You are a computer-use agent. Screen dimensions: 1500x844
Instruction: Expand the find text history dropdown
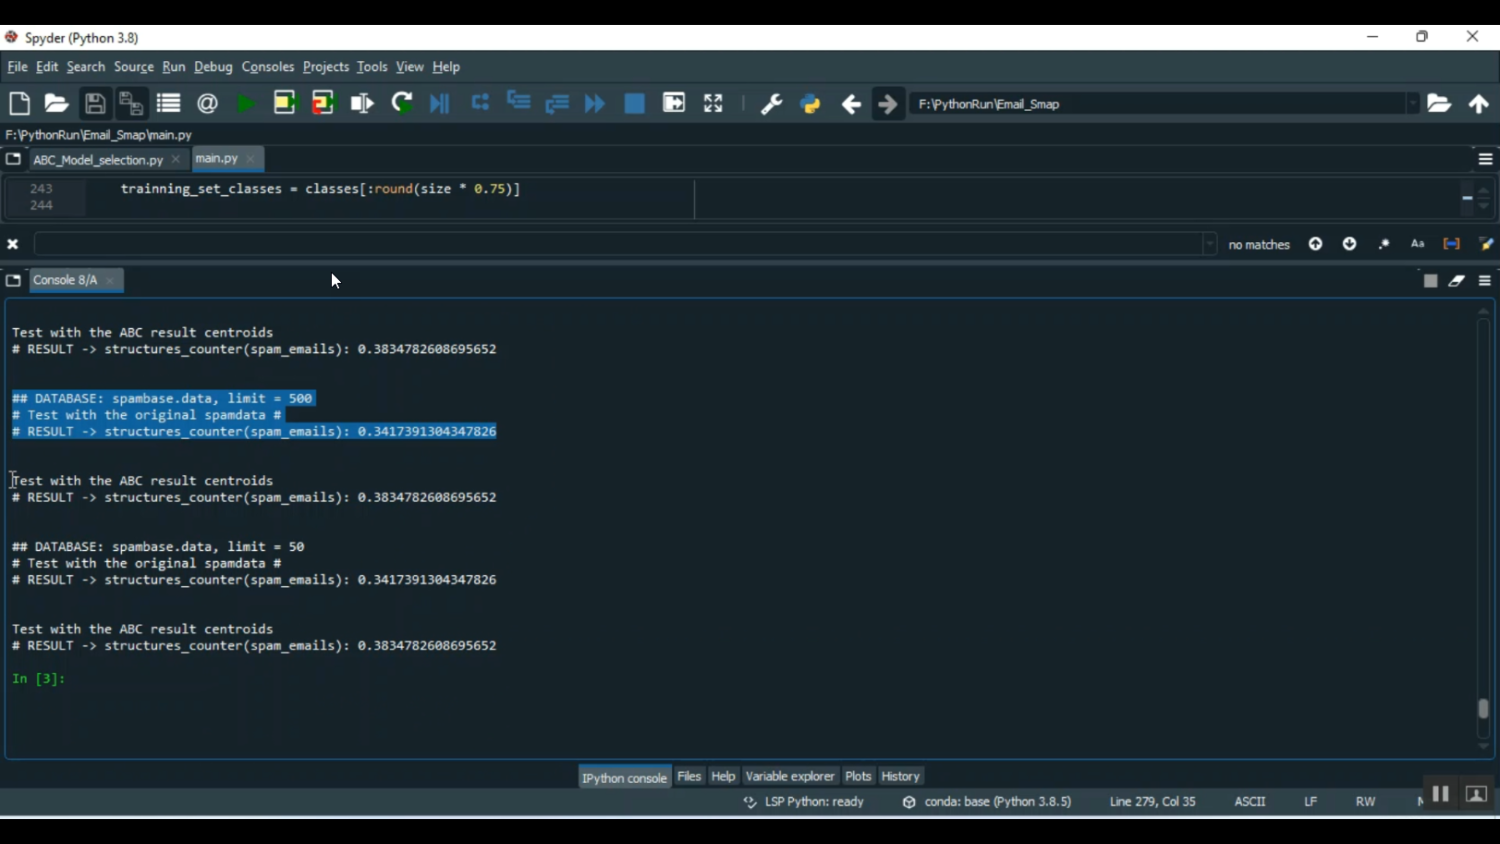coord(1209,244)
